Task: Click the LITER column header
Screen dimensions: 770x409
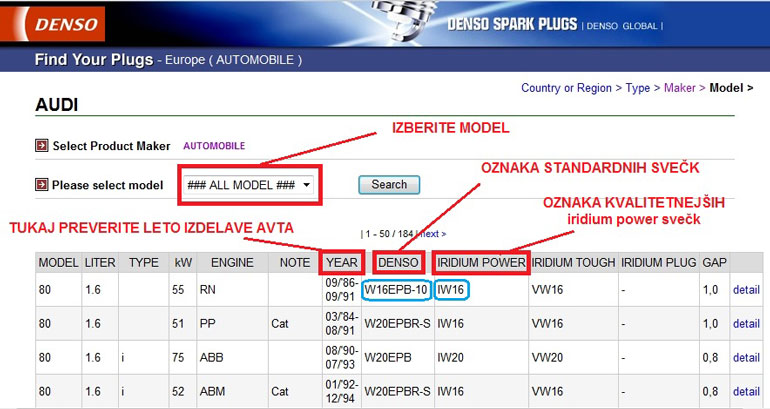Action: [x=100, y=263]
